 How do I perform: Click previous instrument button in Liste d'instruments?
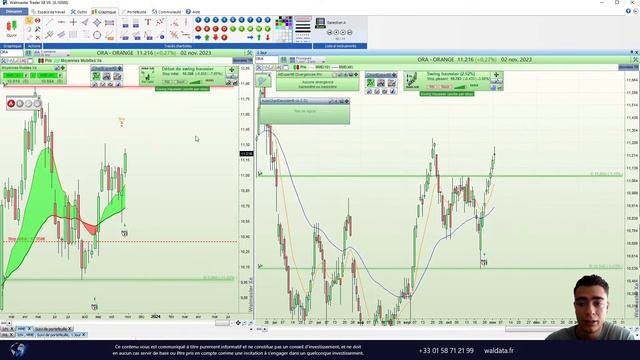(x=336, y=32)
